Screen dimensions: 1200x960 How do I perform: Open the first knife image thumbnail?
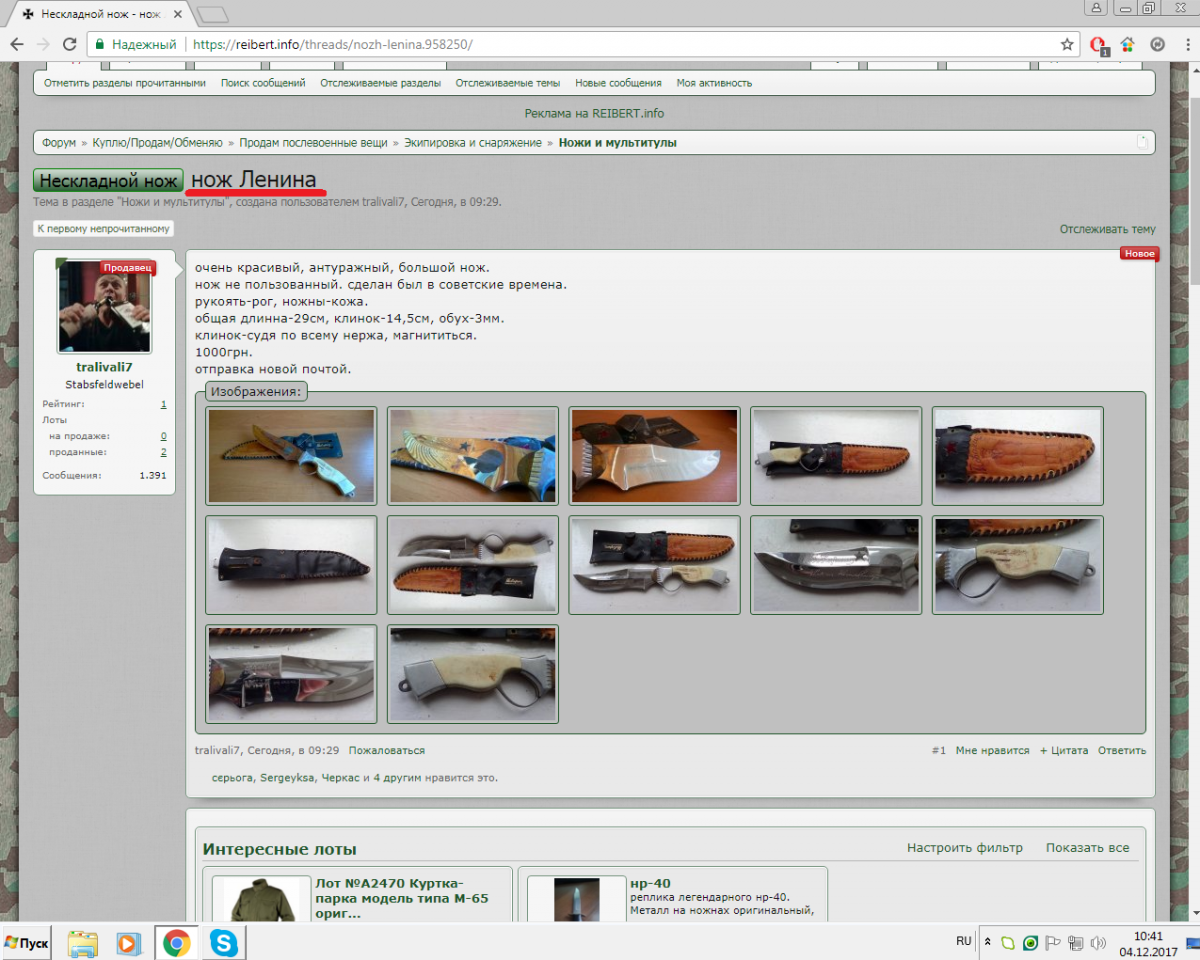click(291, 456)
